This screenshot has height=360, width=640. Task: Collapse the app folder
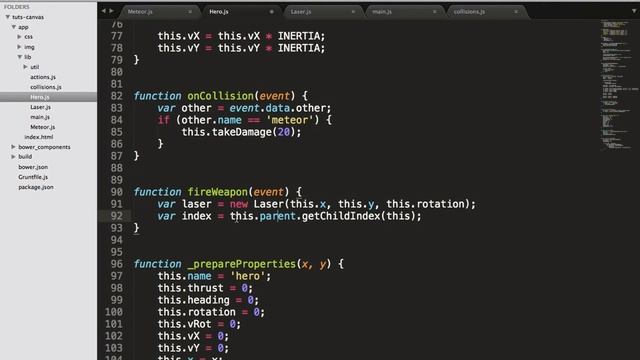tap(13, 27)
